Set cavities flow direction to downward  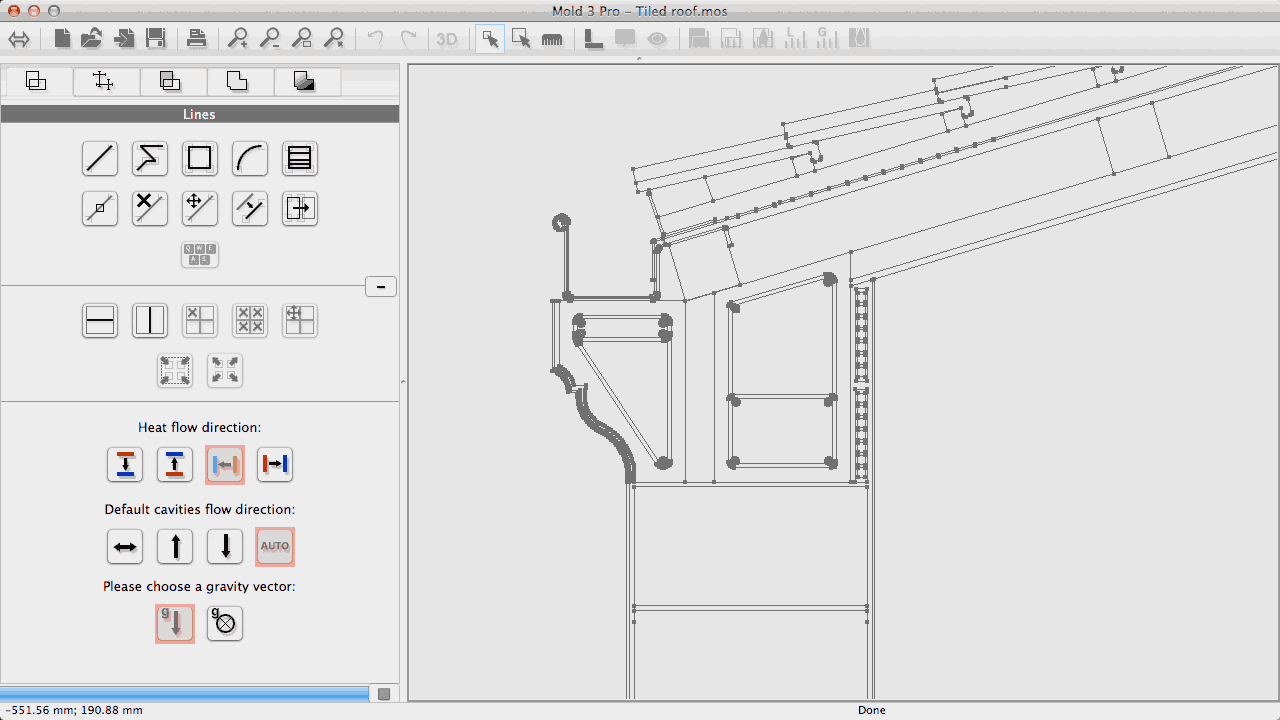pos(224,546)
